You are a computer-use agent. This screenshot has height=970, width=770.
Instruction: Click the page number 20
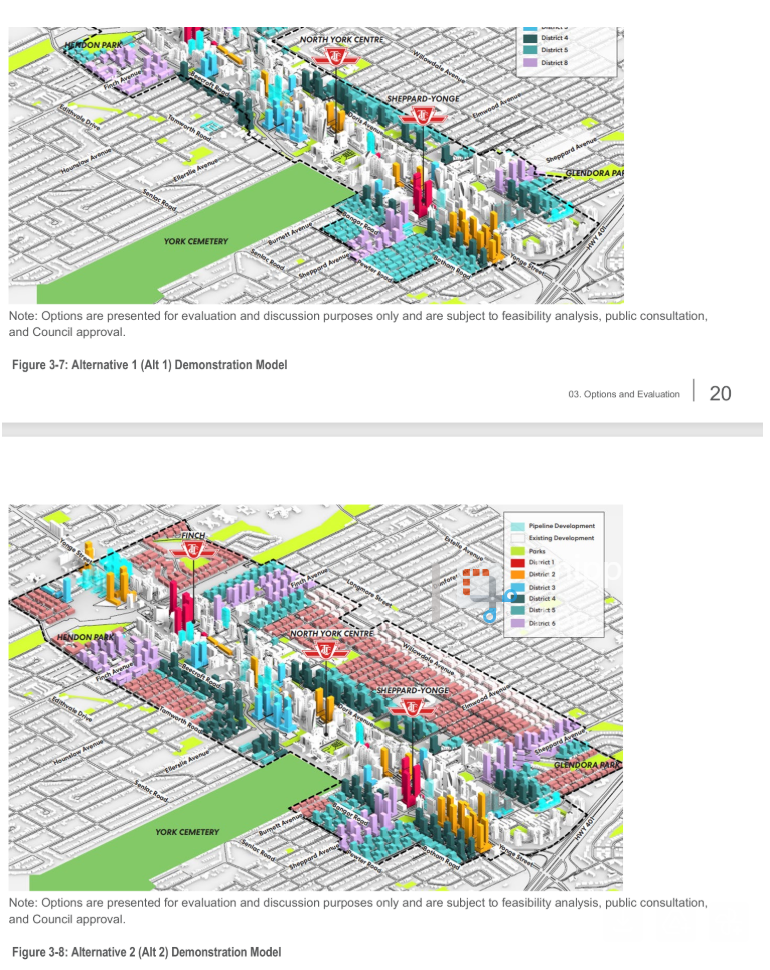point(720,394)
